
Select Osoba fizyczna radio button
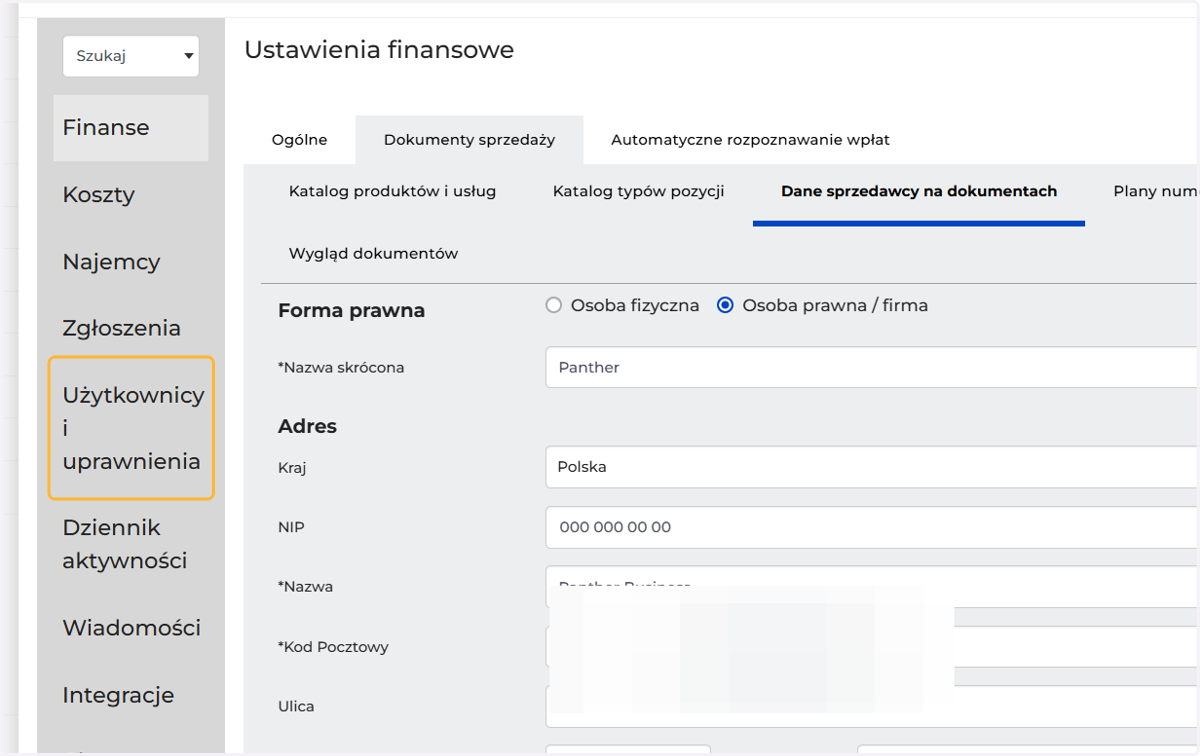point(554,306)
